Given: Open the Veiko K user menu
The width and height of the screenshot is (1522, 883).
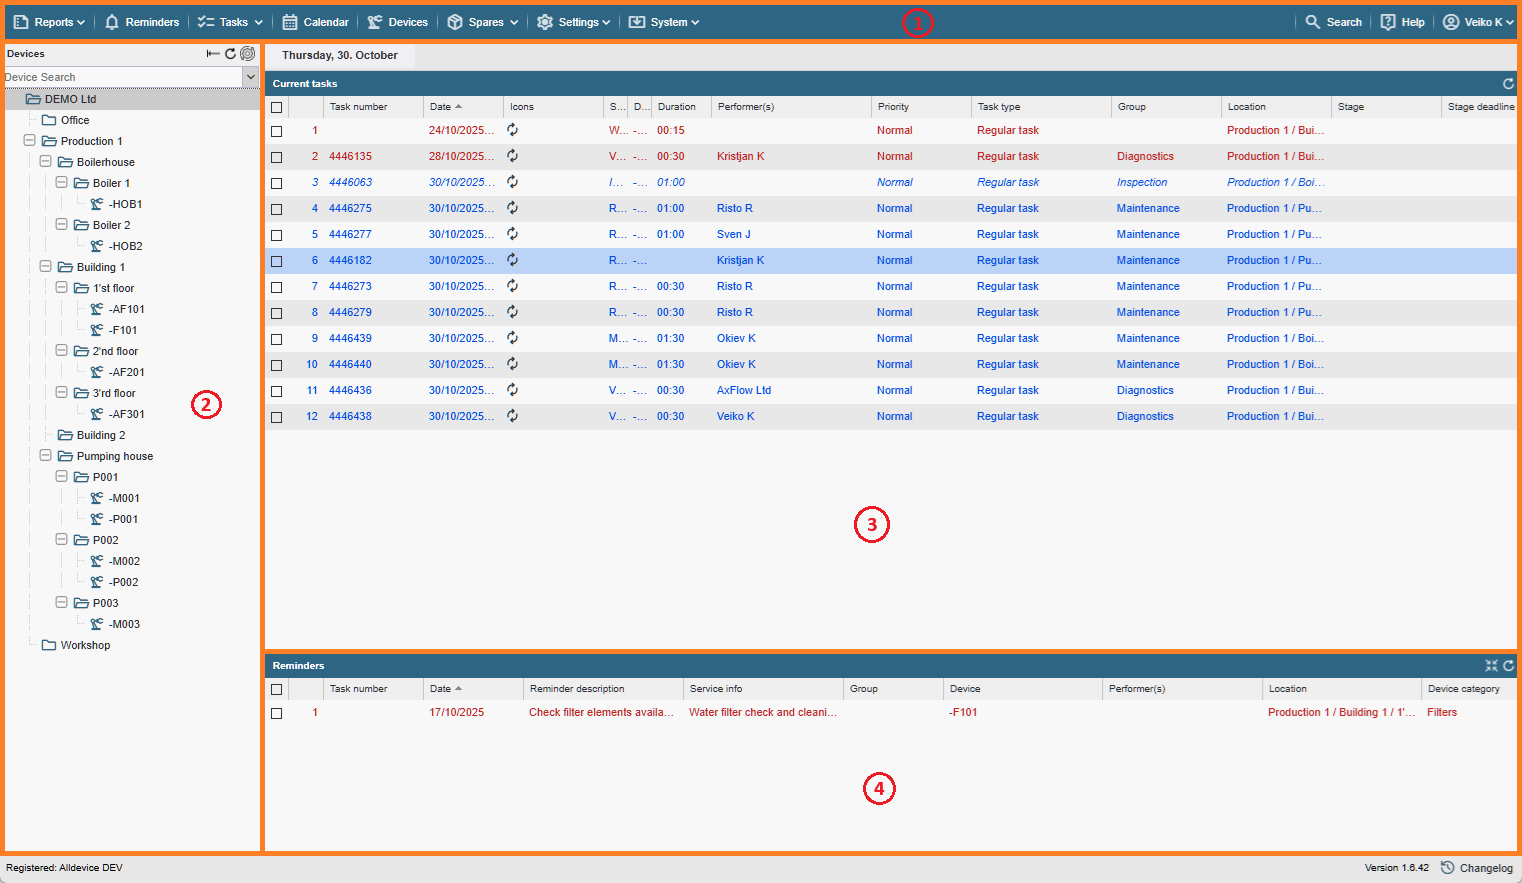Looking at the screenshot, I should [x=1477, y=22].
